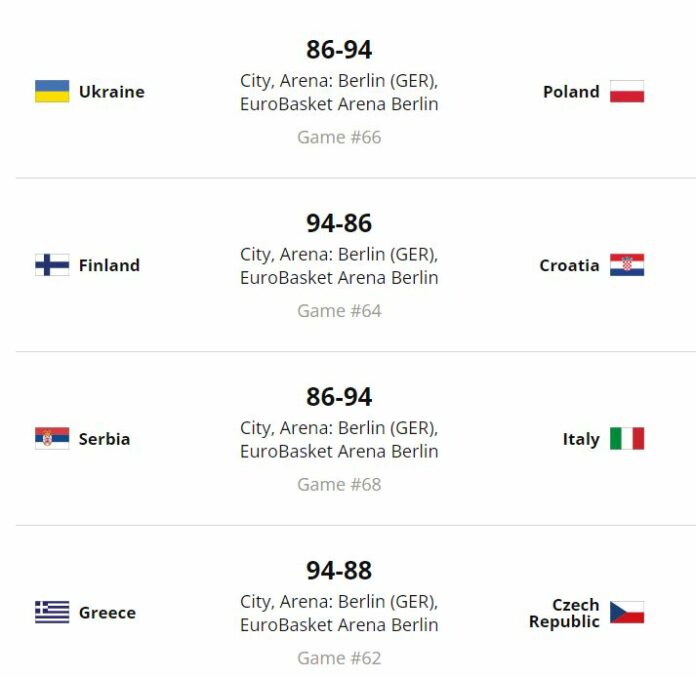This screenshot has height=677, width=696.
Task: Click the Ukraine flag icon
Action: [x=52, y=91]
